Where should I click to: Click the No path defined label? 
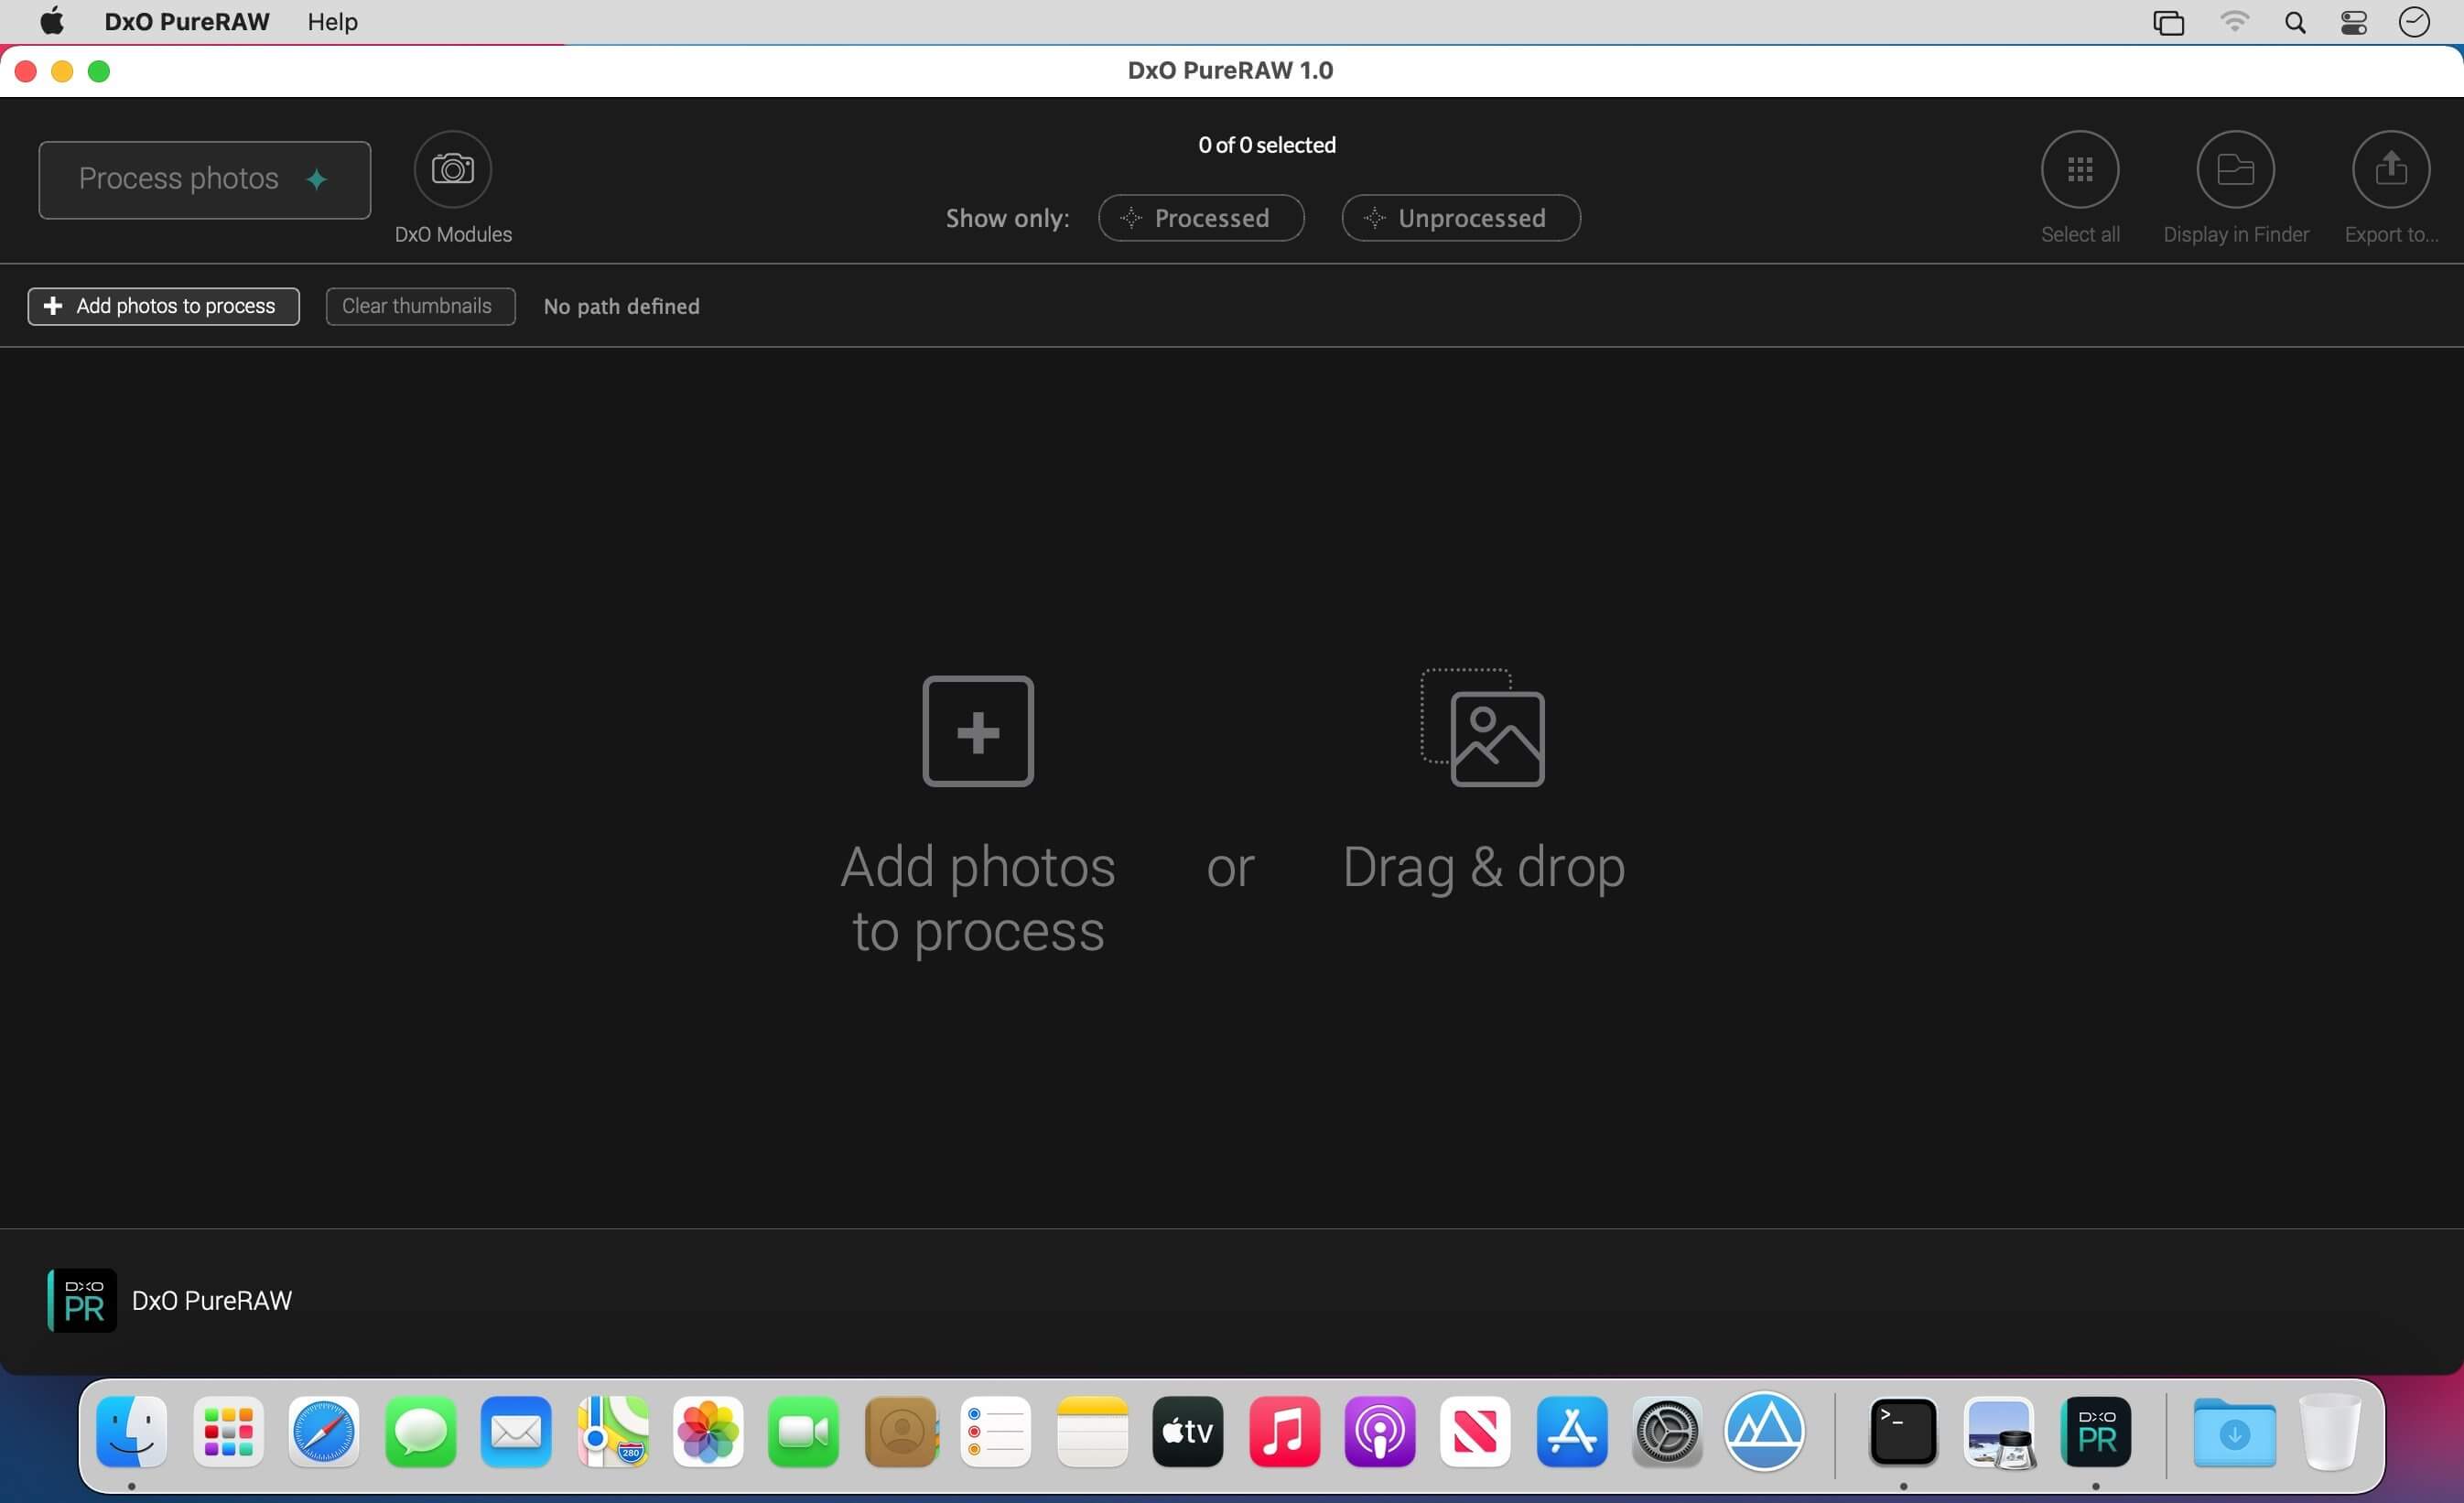(621, 307)
